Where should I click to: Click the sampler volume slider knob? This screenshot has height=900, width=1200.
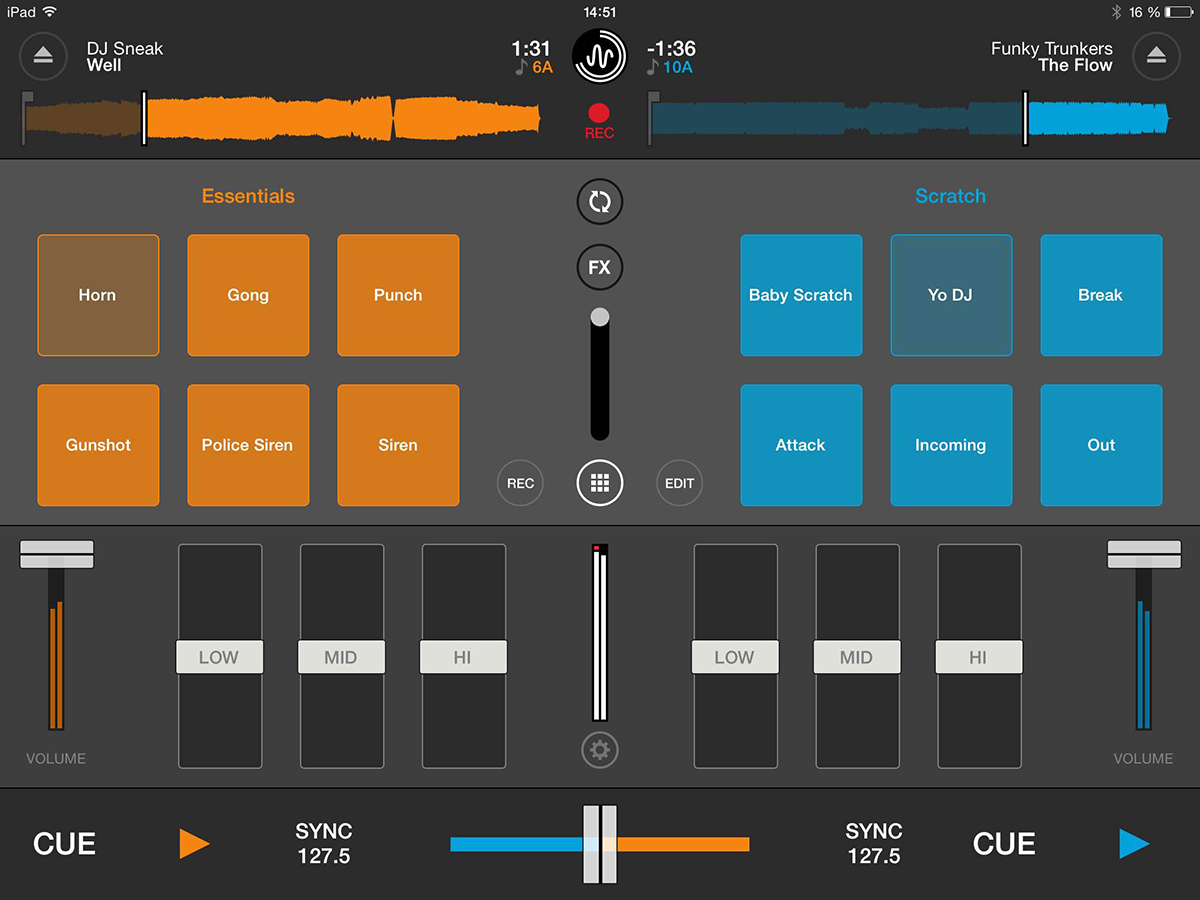599,318
